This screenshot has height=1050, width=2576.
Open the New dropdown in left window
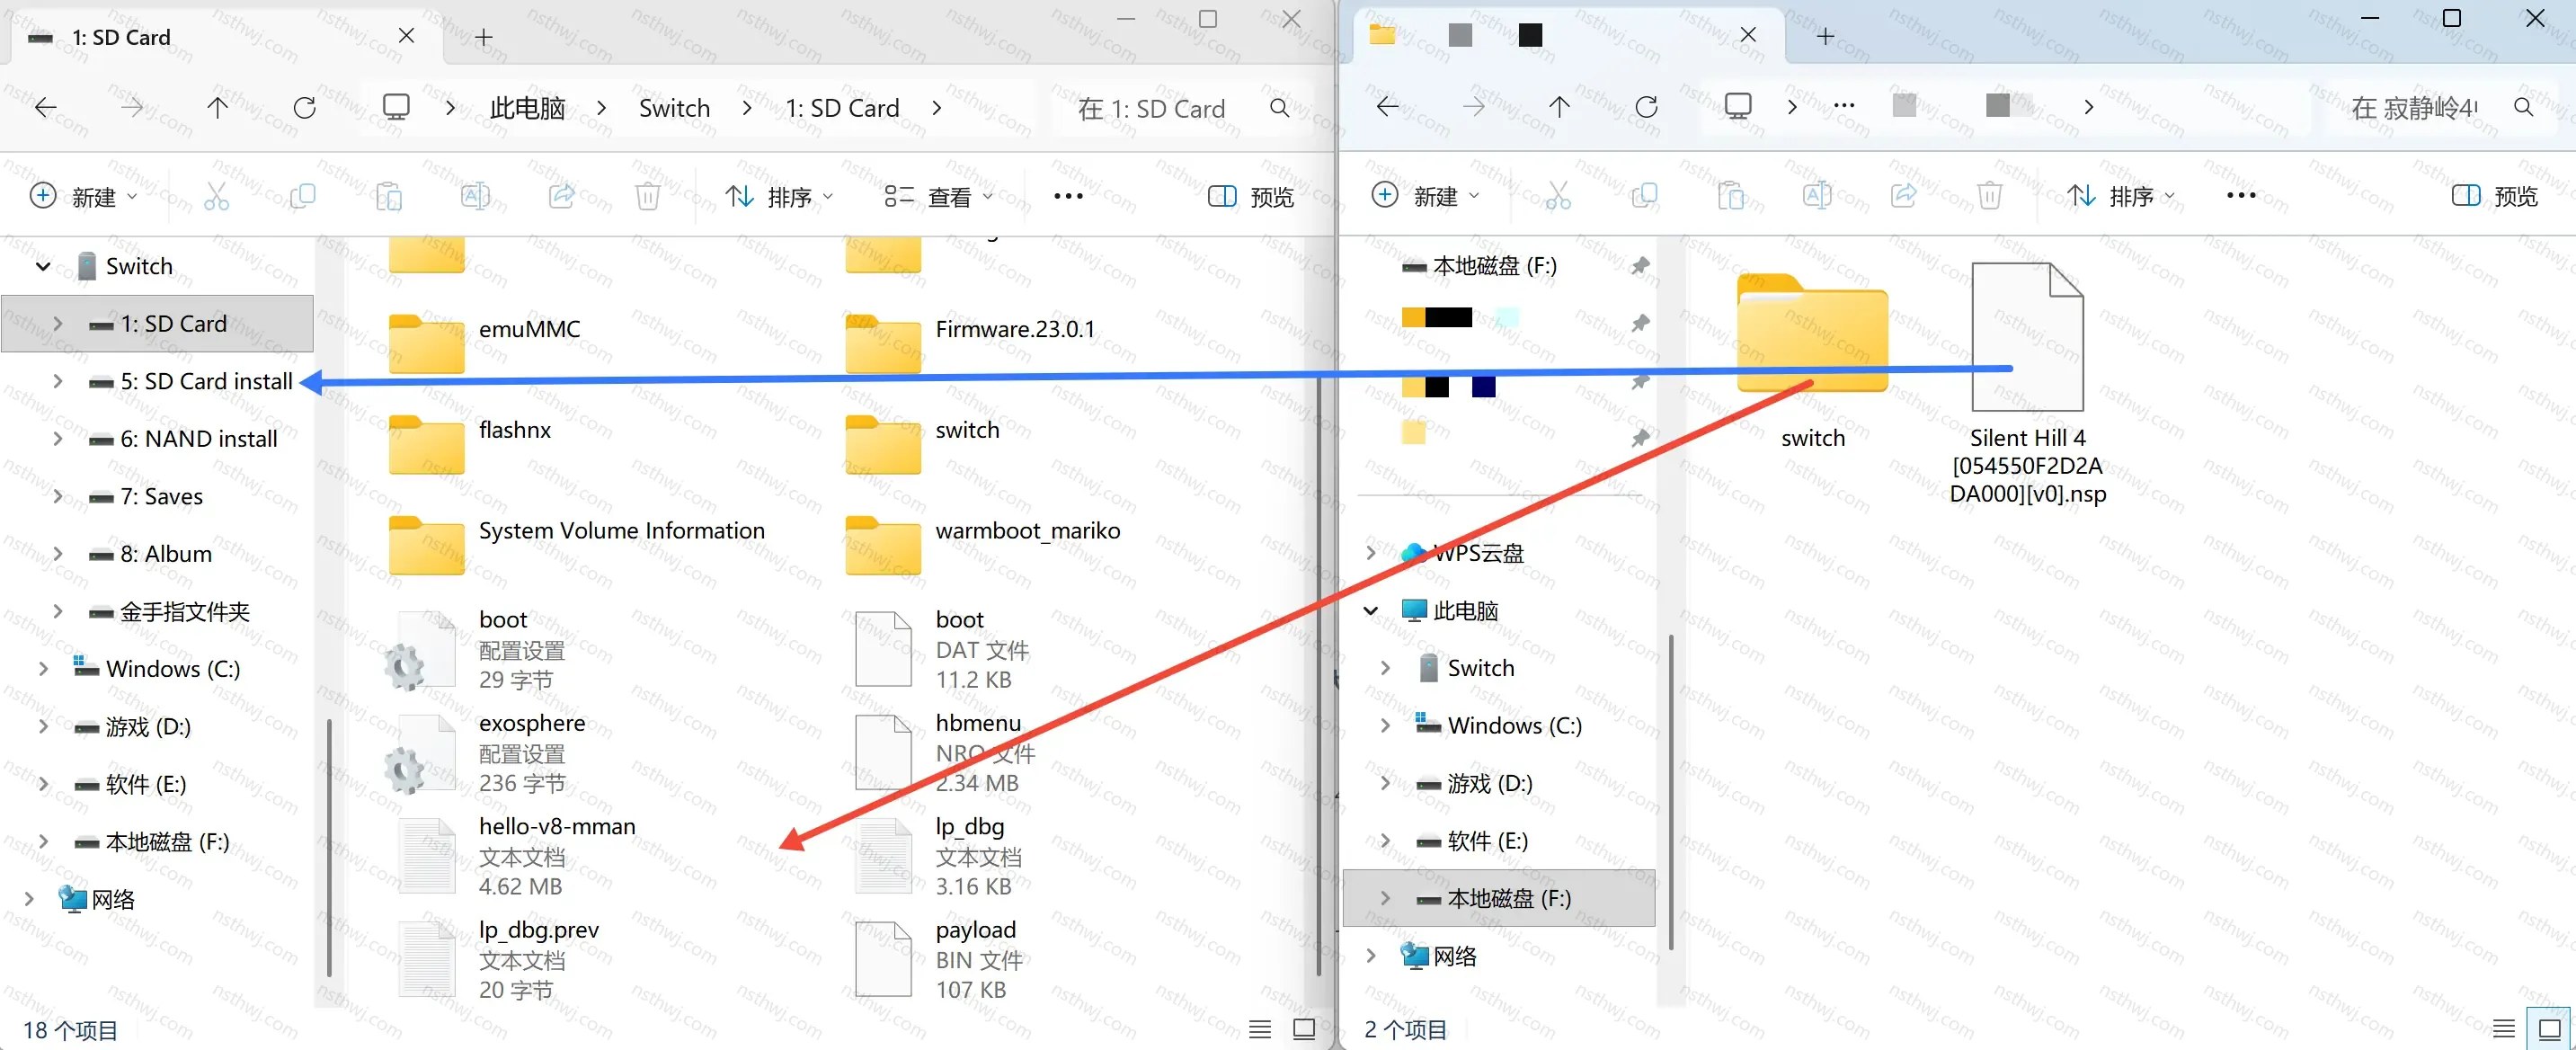(x=83, y=196)
